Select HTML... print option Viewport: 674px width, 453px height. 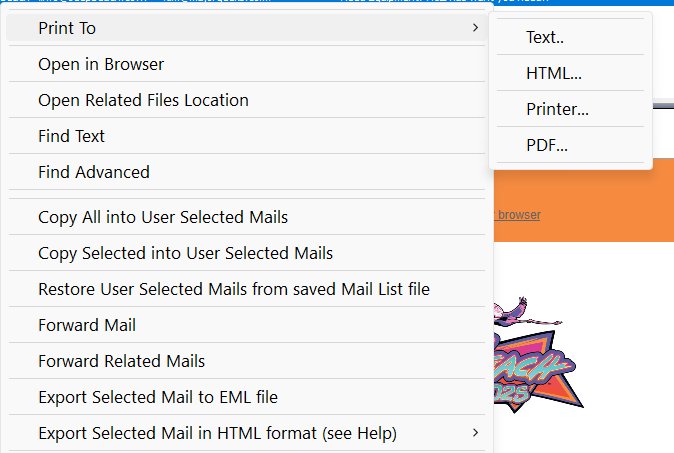pyautogui.click(x=554, y=73)
